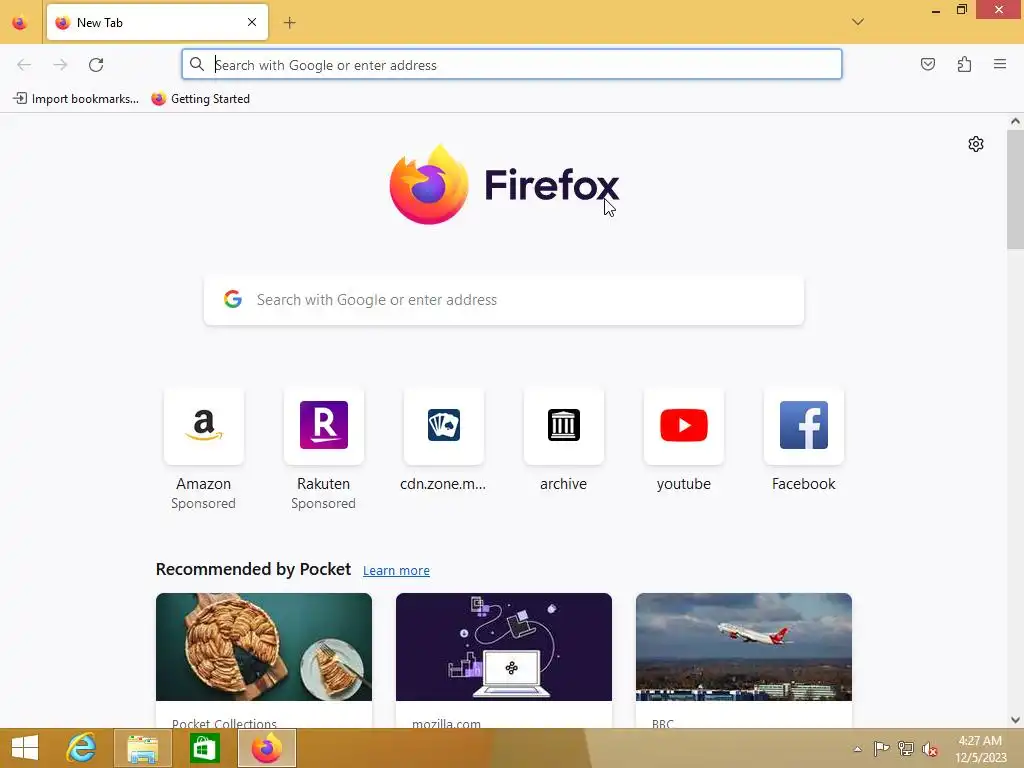Open the list all tabs dropdown
The width and height of the screenshot is (1024, 768).
tap(858, 22)
